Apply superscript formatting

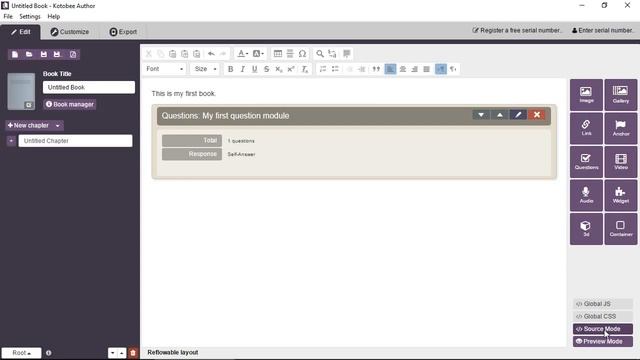[x=291, y=69]
